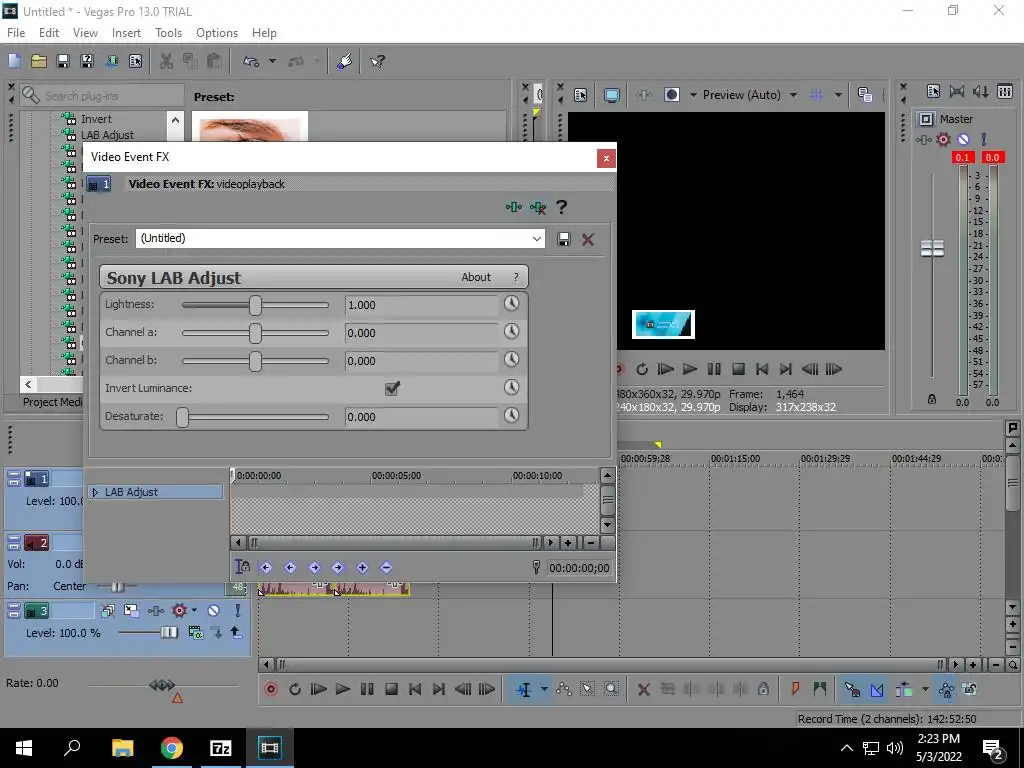Save preset in Video Event FX window
The height and width of the screenshot is (768, 1024).
[x=564, y=239]
